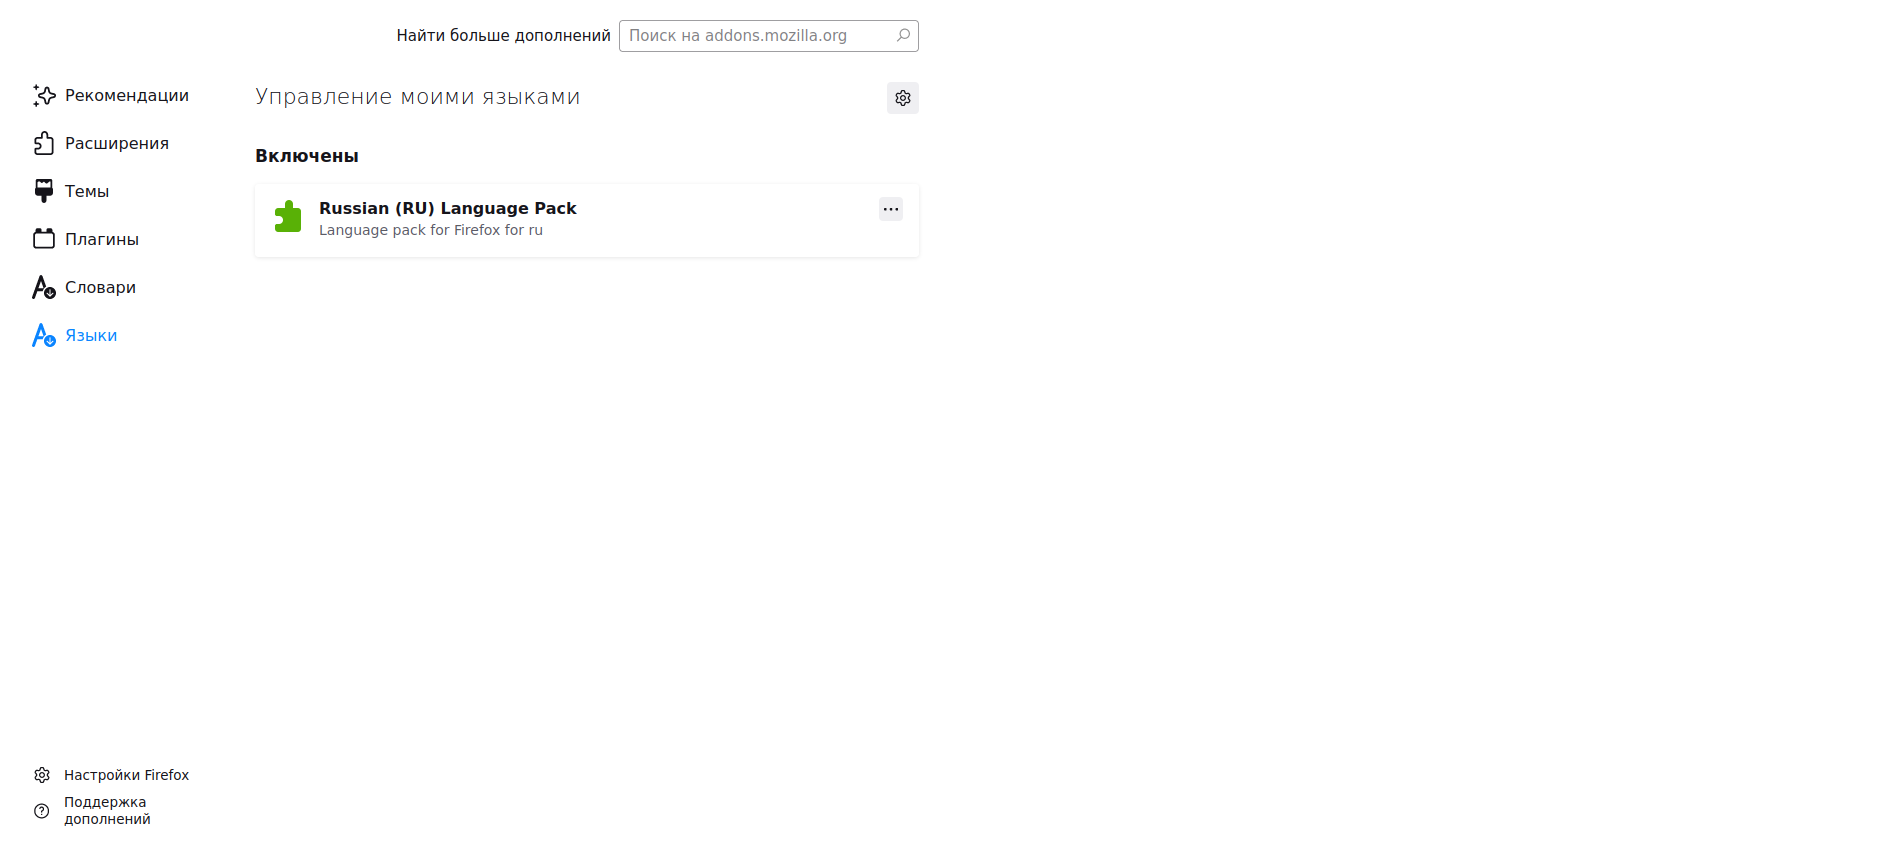Click the Extensions puzzle-piece sidebar icon
Image resolution: width=1883 pixels, height=849 pixels.
(x=44, y=143)
